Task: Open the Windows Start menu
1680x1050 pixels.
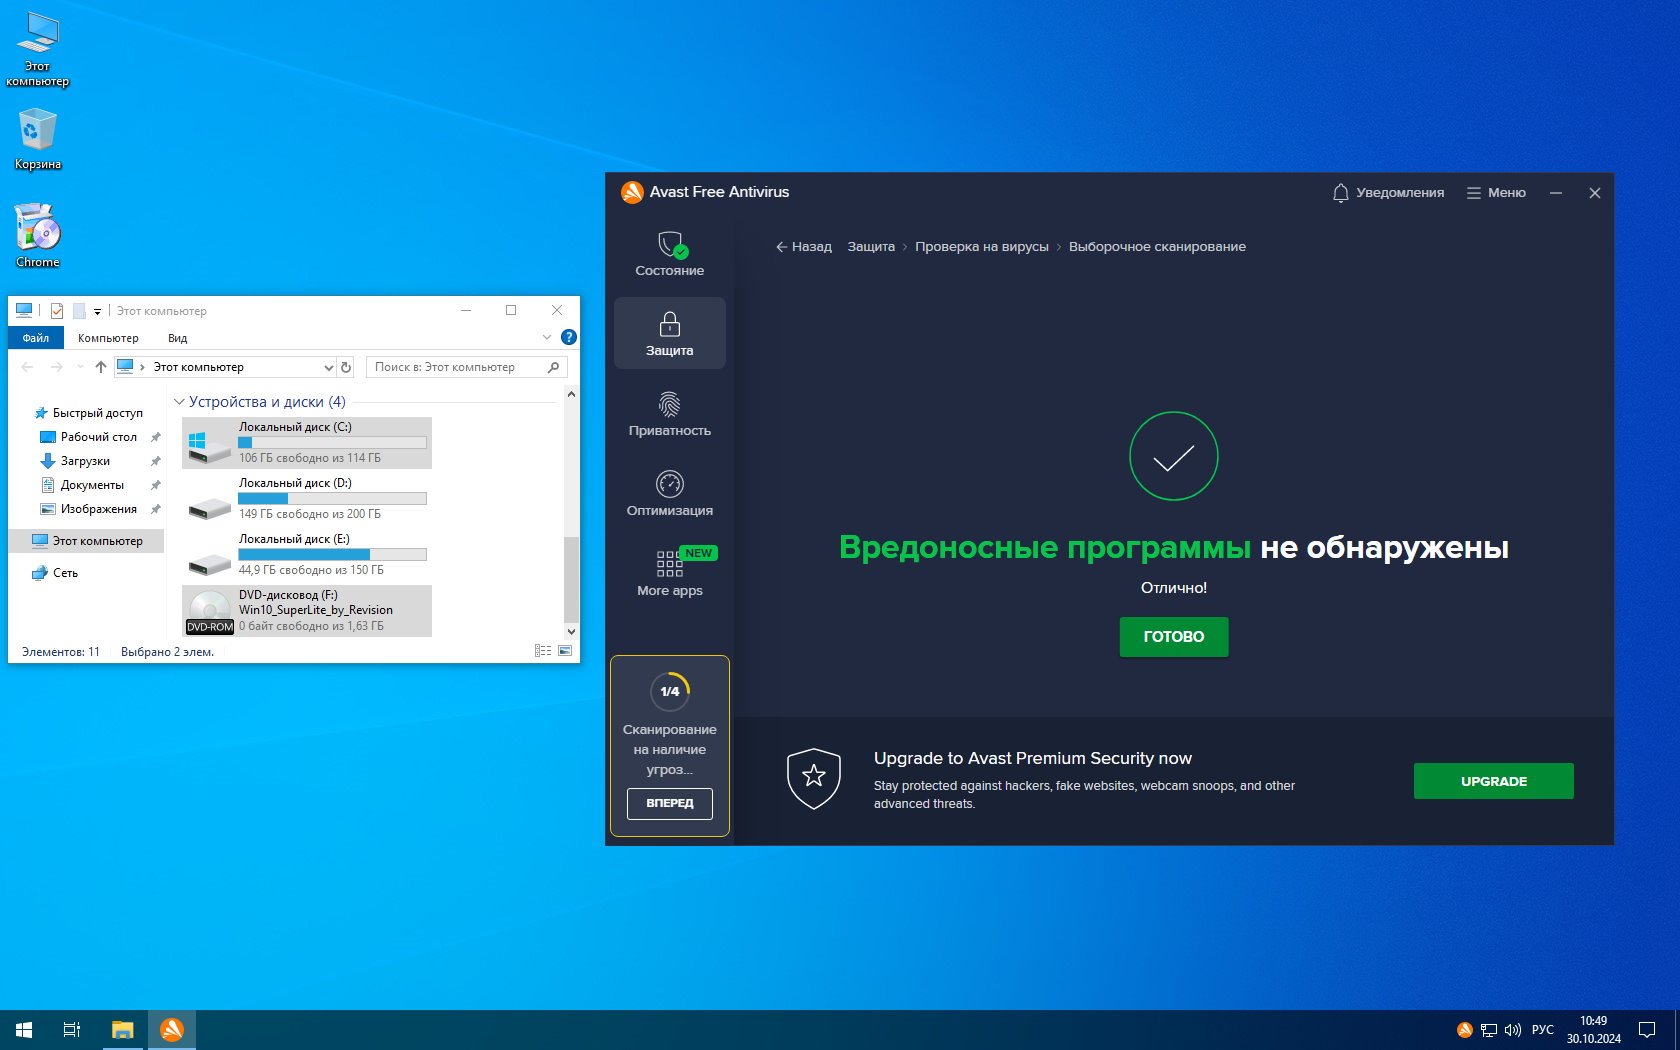Action: pyautogui.click(x=24, y=1030)
